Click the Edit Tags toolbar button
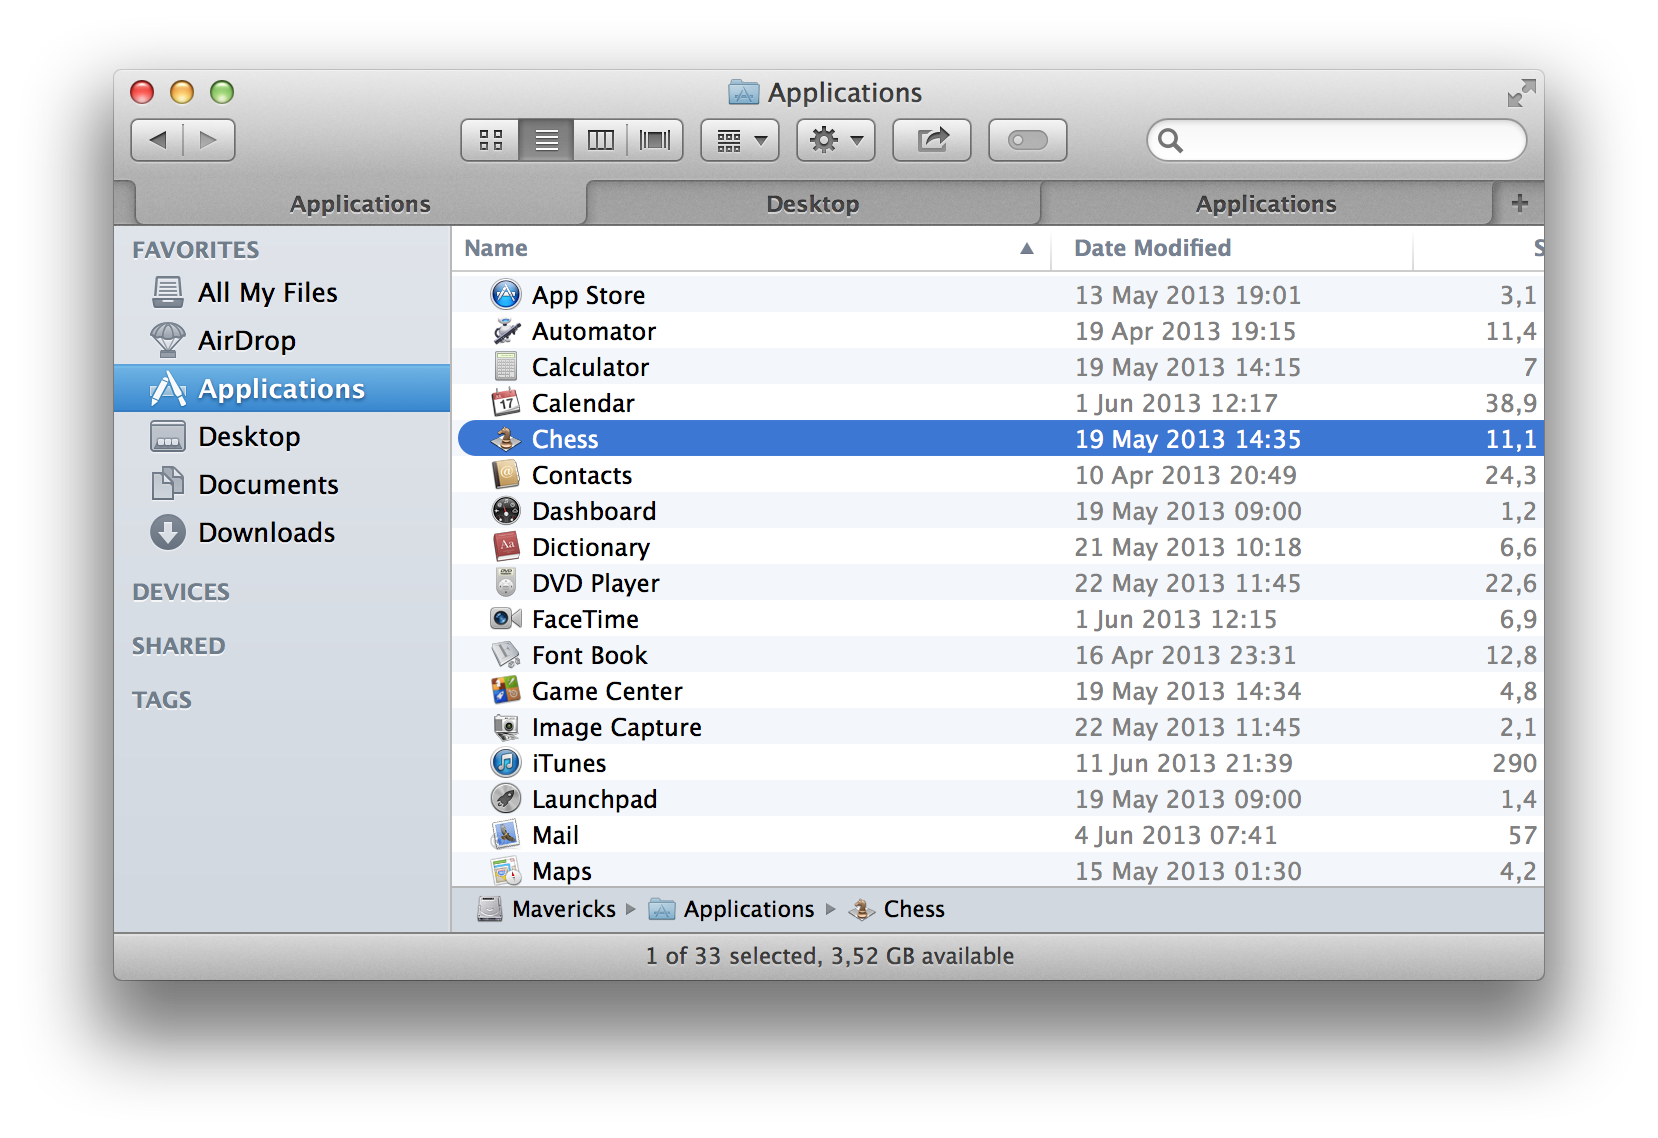The height and width of the screenshot is (1138, 1658). click(x=1028, y=140)
